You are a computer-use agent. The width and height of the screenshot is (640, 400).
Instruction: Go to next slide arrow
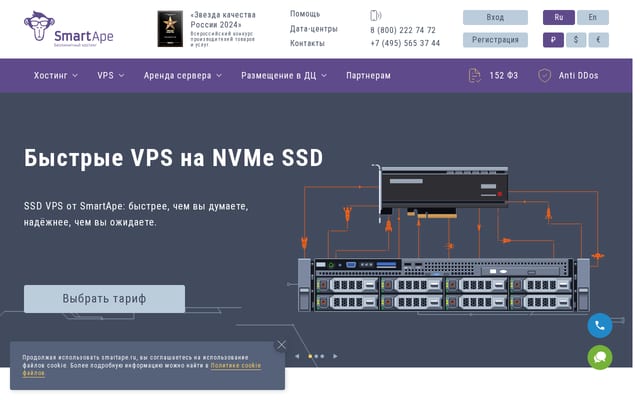coord(335,356)
